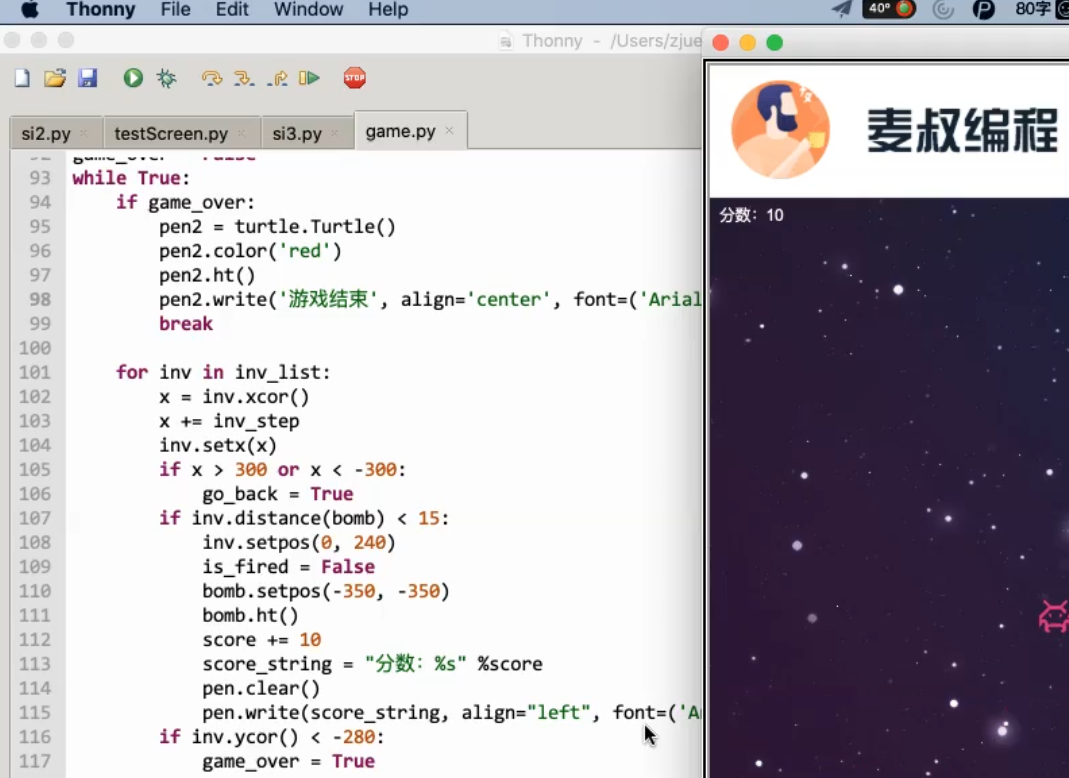This screenshot has width=1069, height=778.
Task: Click 'is_fired = False' line
Action: (288, 567)
